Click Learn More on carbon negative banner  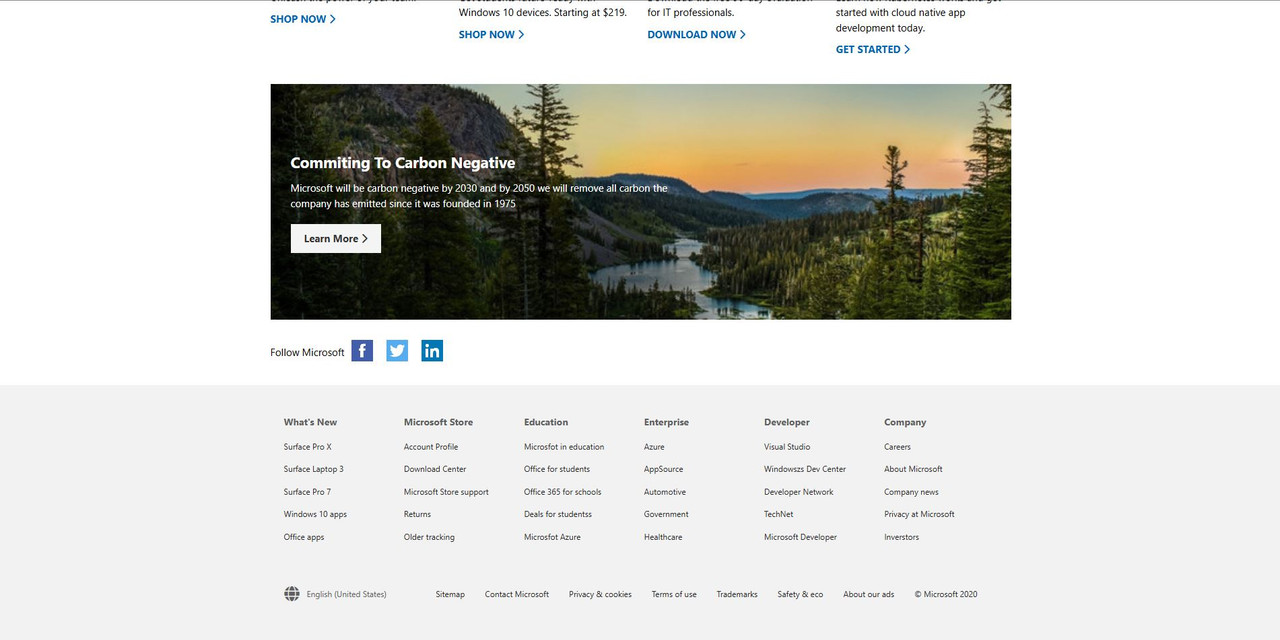coord(336,238)
